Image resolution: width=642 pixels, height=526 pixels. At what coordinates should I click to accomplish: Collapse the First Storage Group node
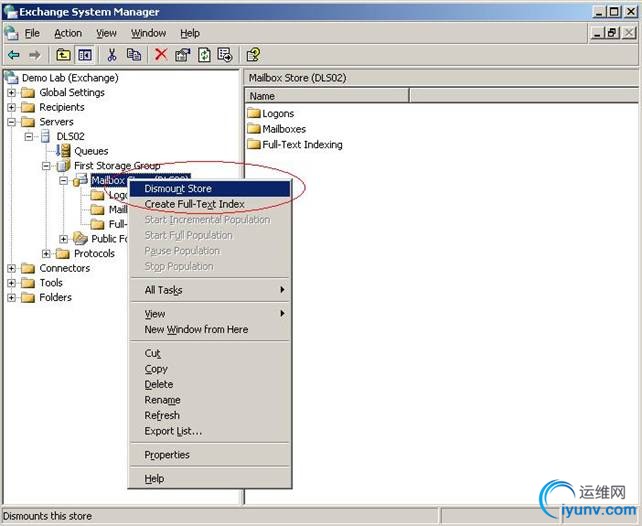[46, 166]
